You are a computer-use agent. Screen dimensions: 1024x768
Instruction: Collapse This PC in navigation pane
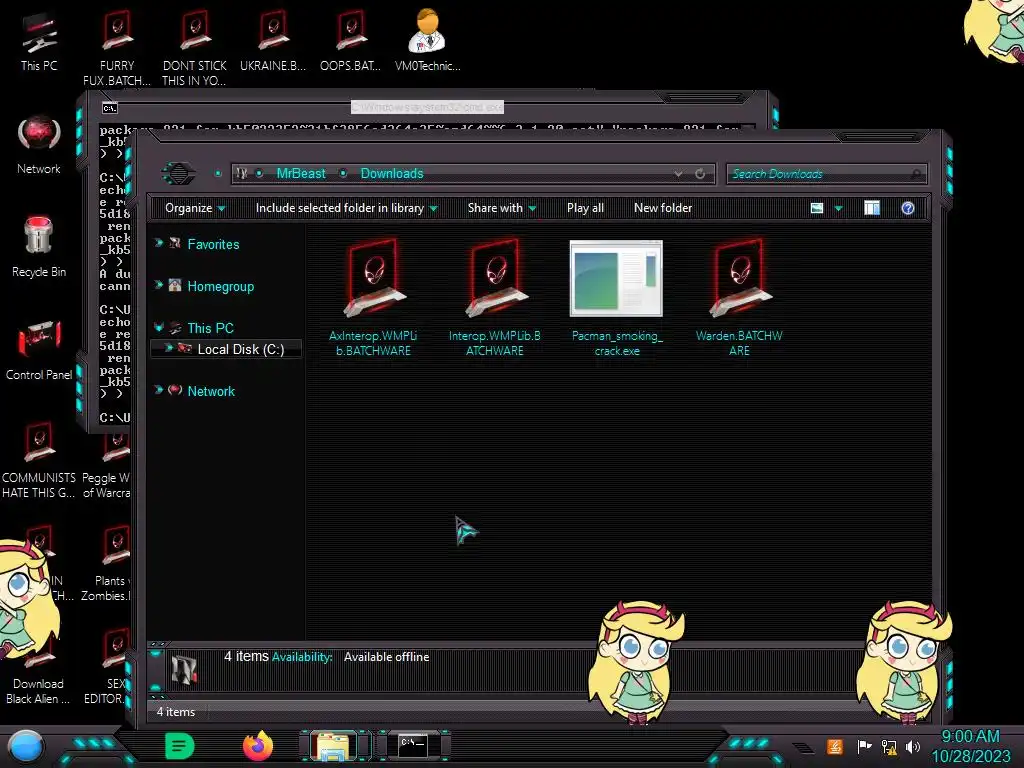pyautogui.click(x=159, y=327)
